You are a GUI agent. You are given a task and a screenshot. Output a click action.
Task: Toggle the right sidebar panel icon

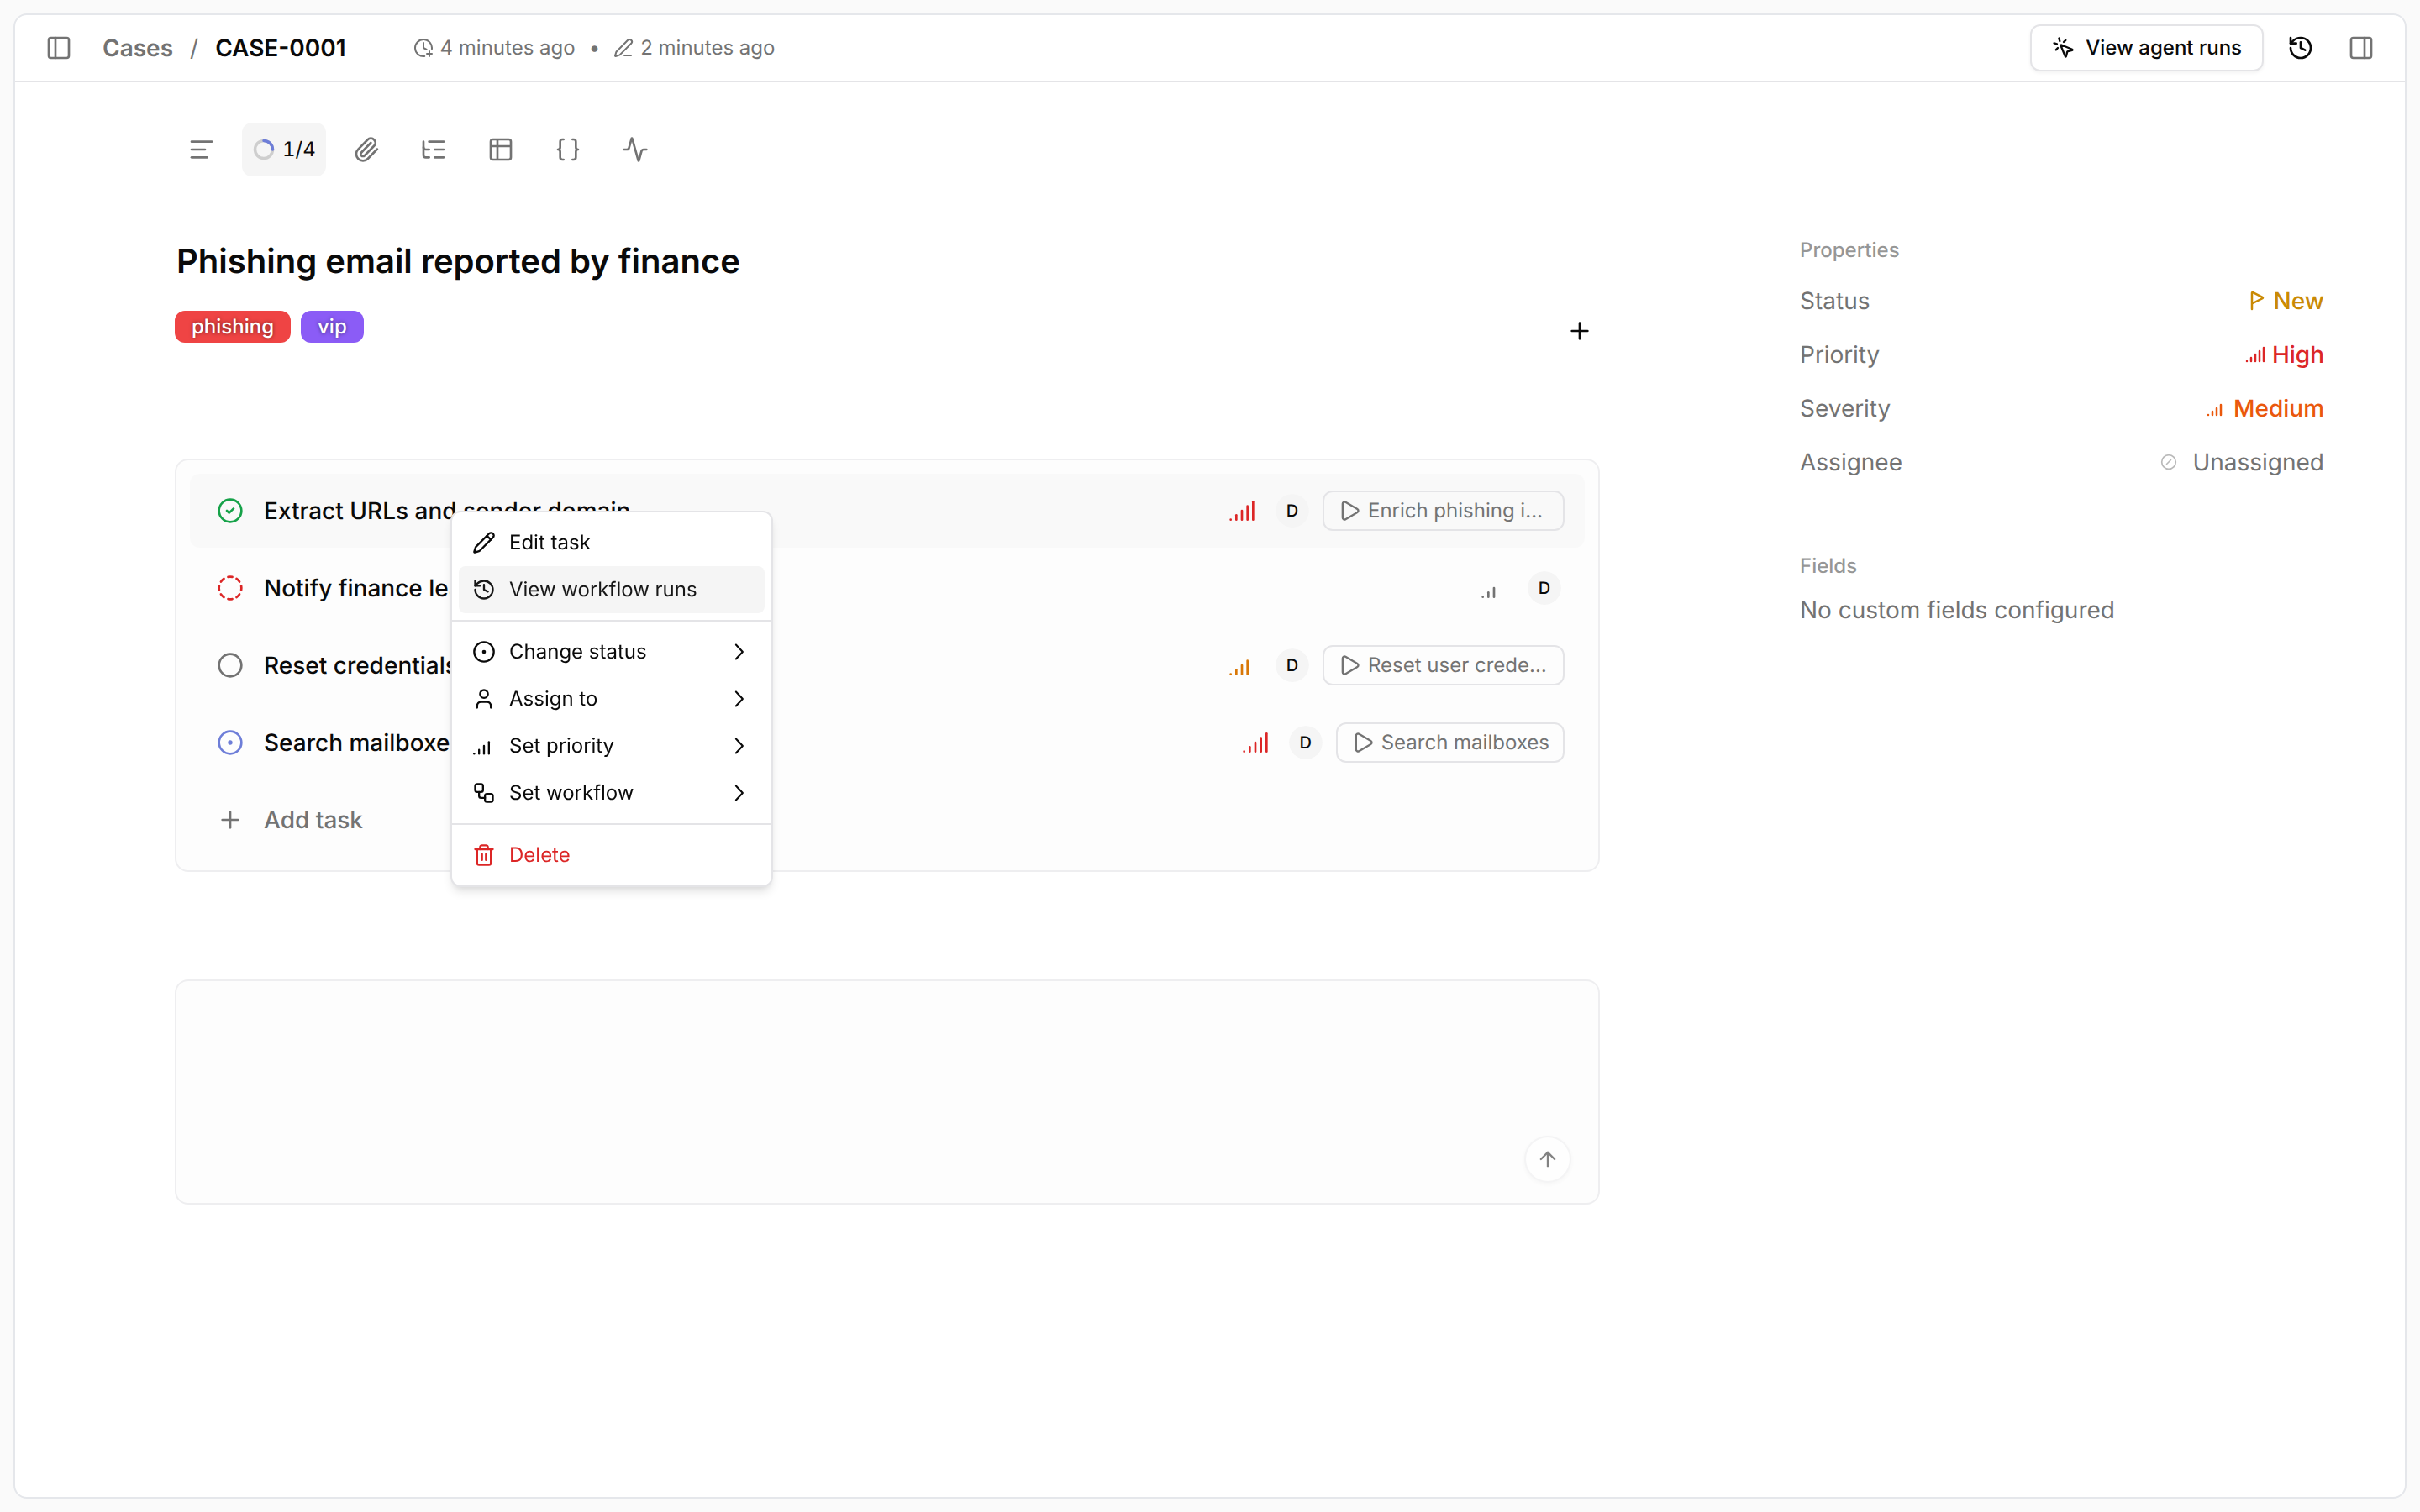tap(2360, 48)
